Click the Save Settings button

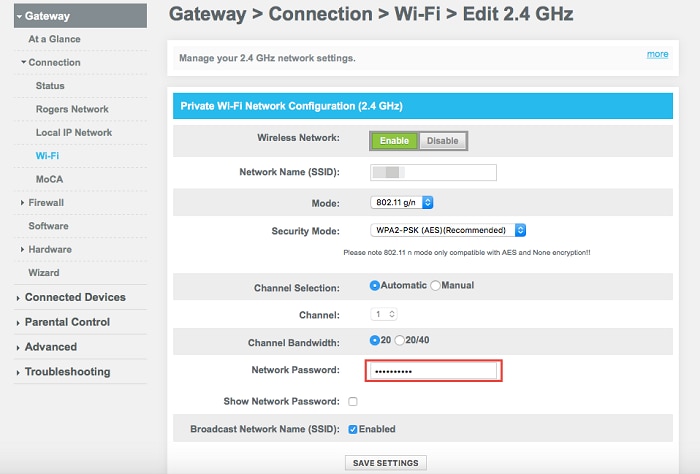click(x=386, y=462)
